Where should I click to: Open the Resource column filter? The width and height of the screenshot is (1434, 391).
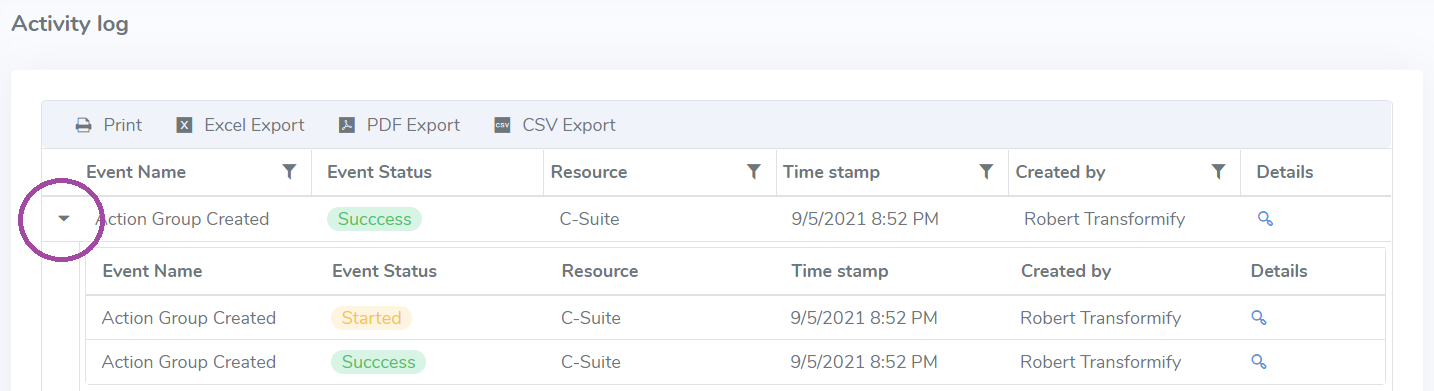pos(754,172)
